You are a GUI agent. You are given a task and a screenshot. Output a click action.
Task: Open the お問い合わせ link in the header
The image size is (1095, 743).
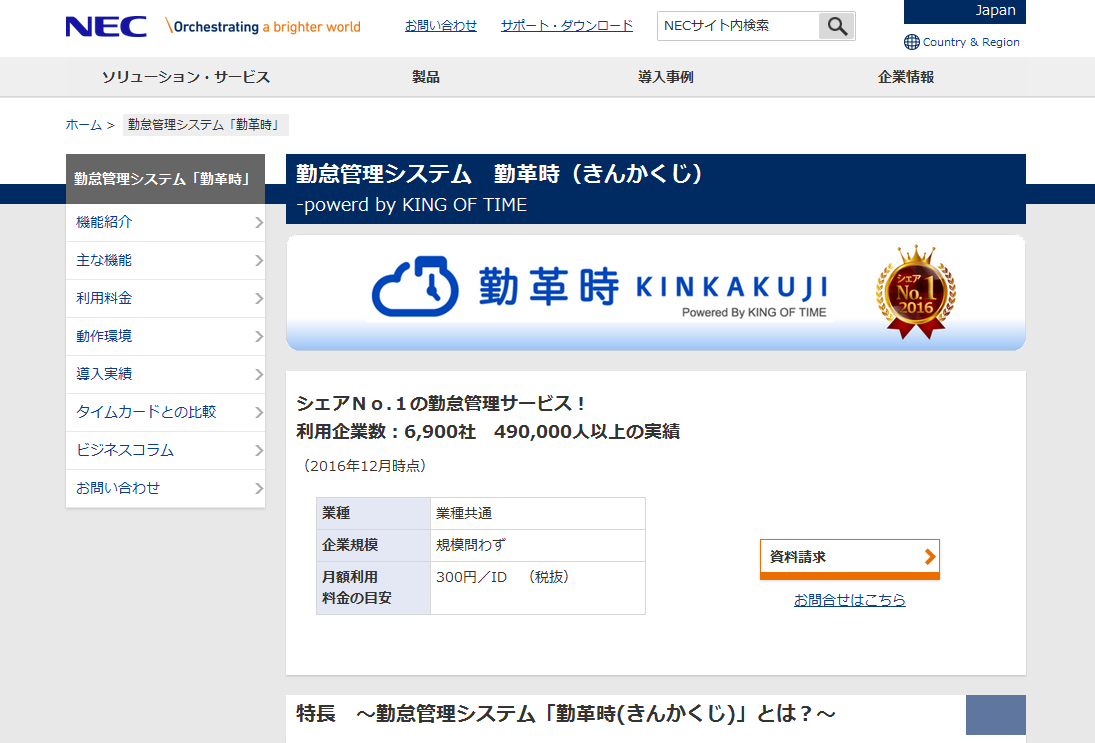coord(441,26)
